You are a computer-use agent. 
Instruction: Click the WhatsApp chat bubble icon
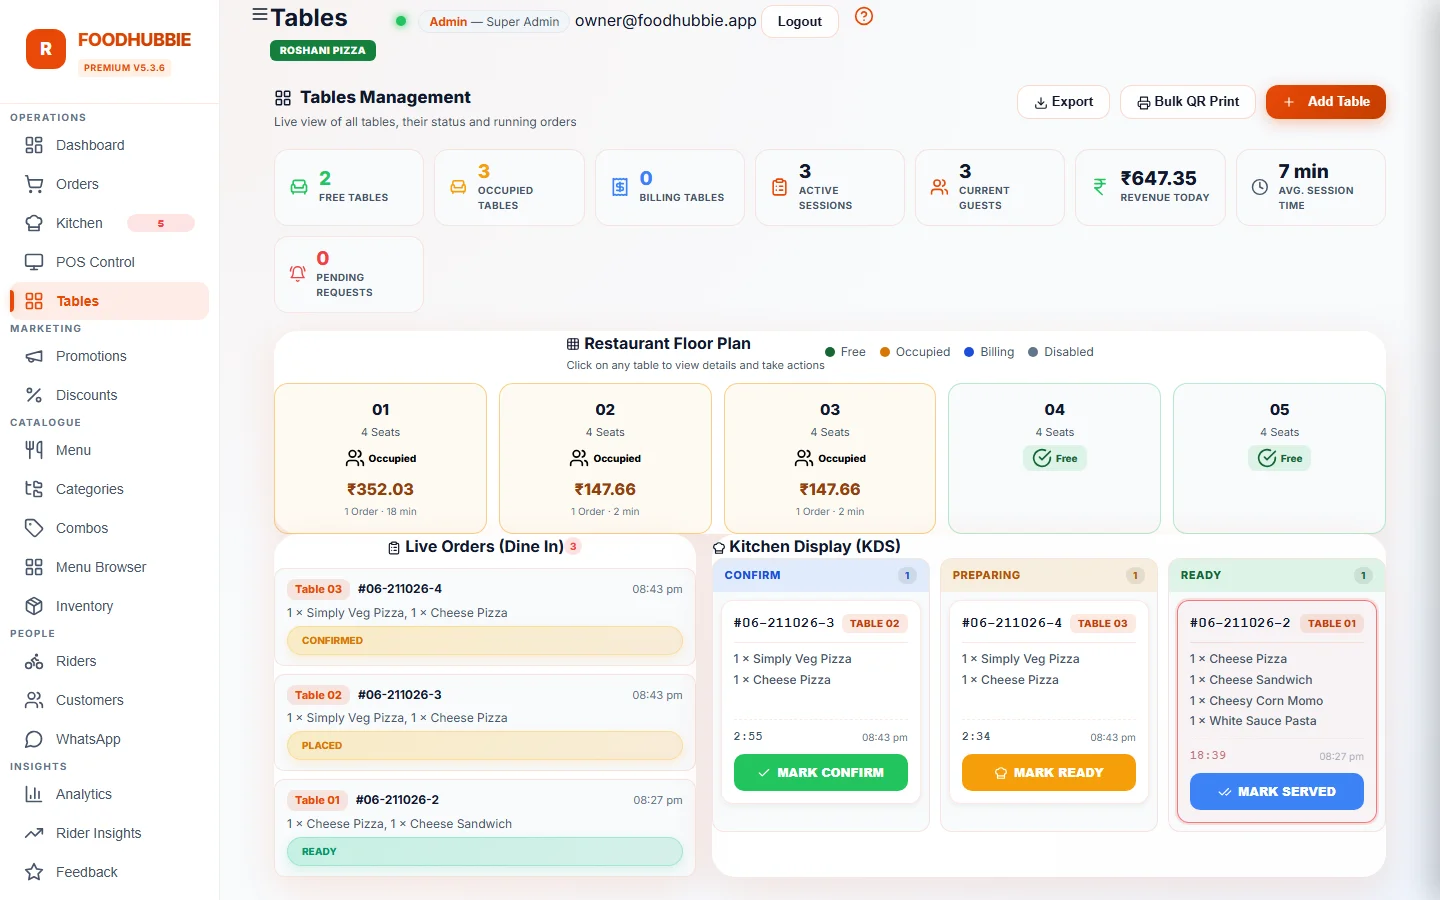pyautogui.click(x=34, y=739)
